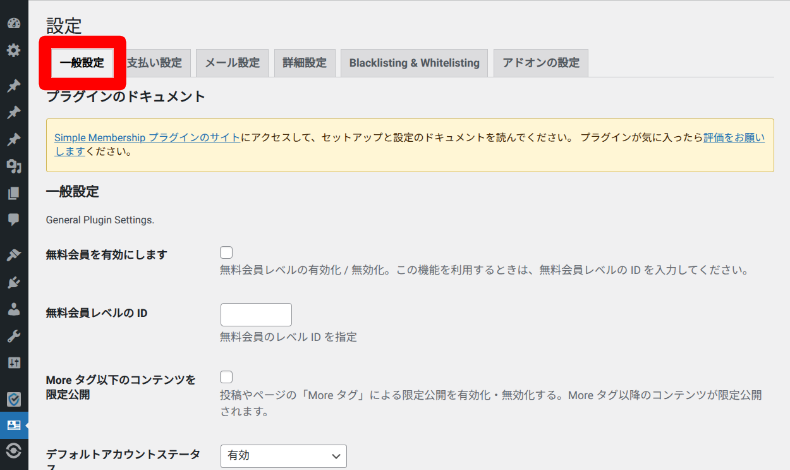Open the middle pushpin icon of three

pyautogui.click(x=14, y=112)
